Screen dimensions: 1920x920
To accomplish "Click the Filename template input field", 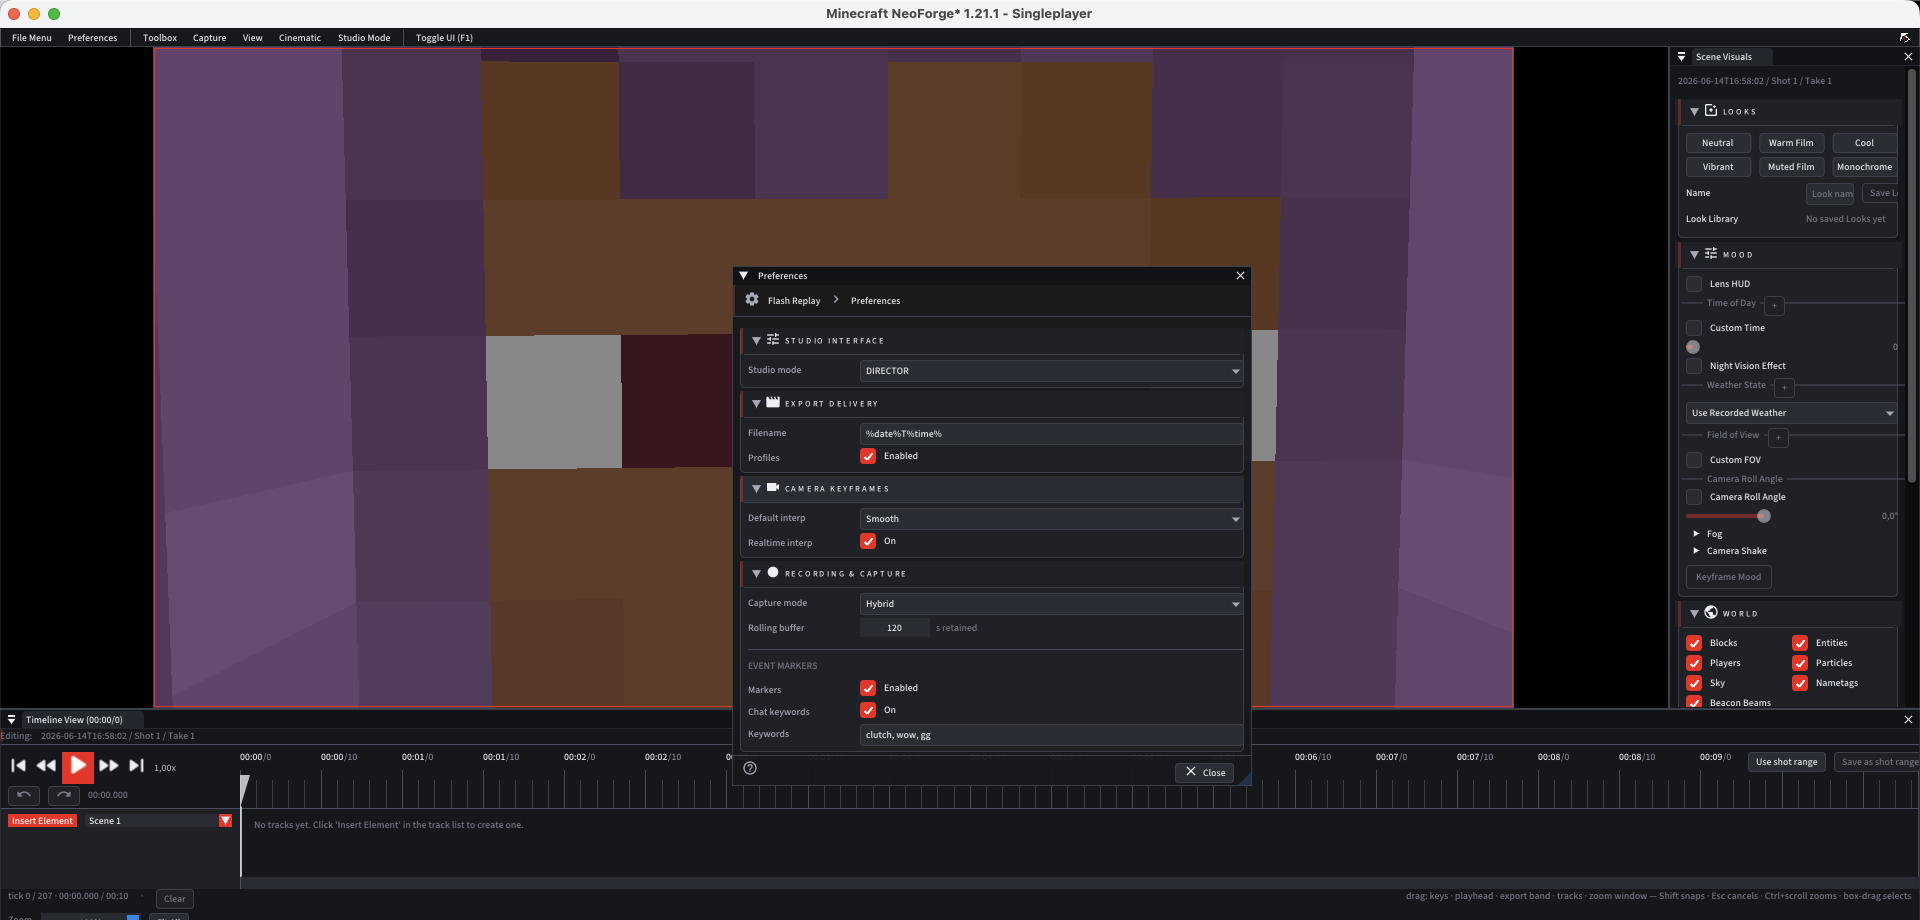I will (x=1051, y=434).
